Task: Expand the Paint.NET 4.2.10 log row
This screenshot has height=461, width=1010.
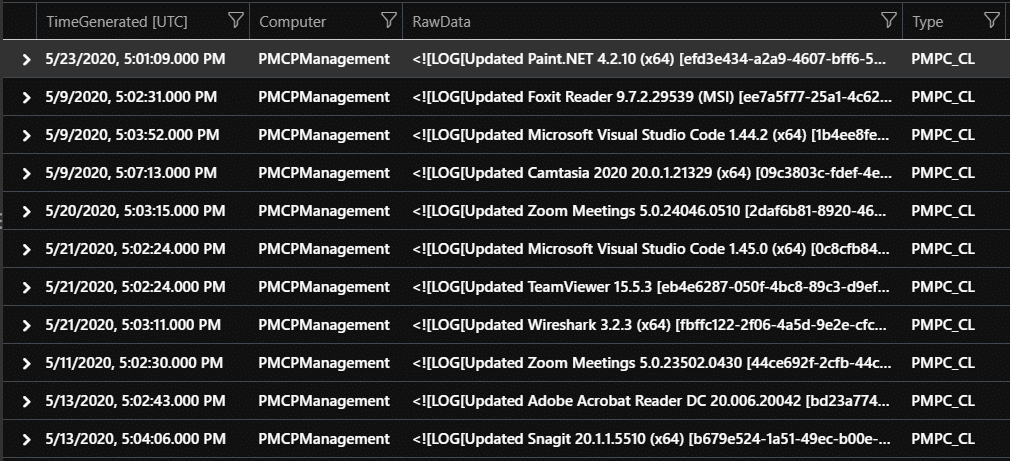Action: (26, 59)
